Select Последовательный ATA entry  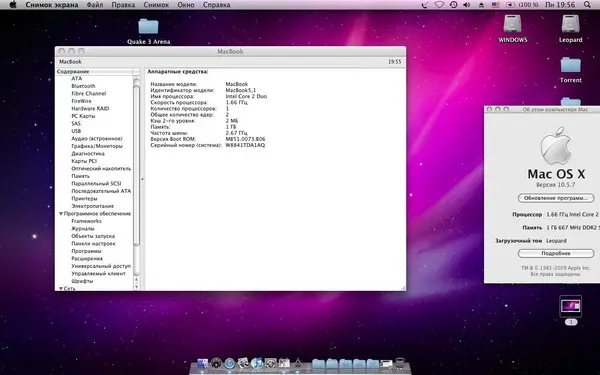pos(101,191)
